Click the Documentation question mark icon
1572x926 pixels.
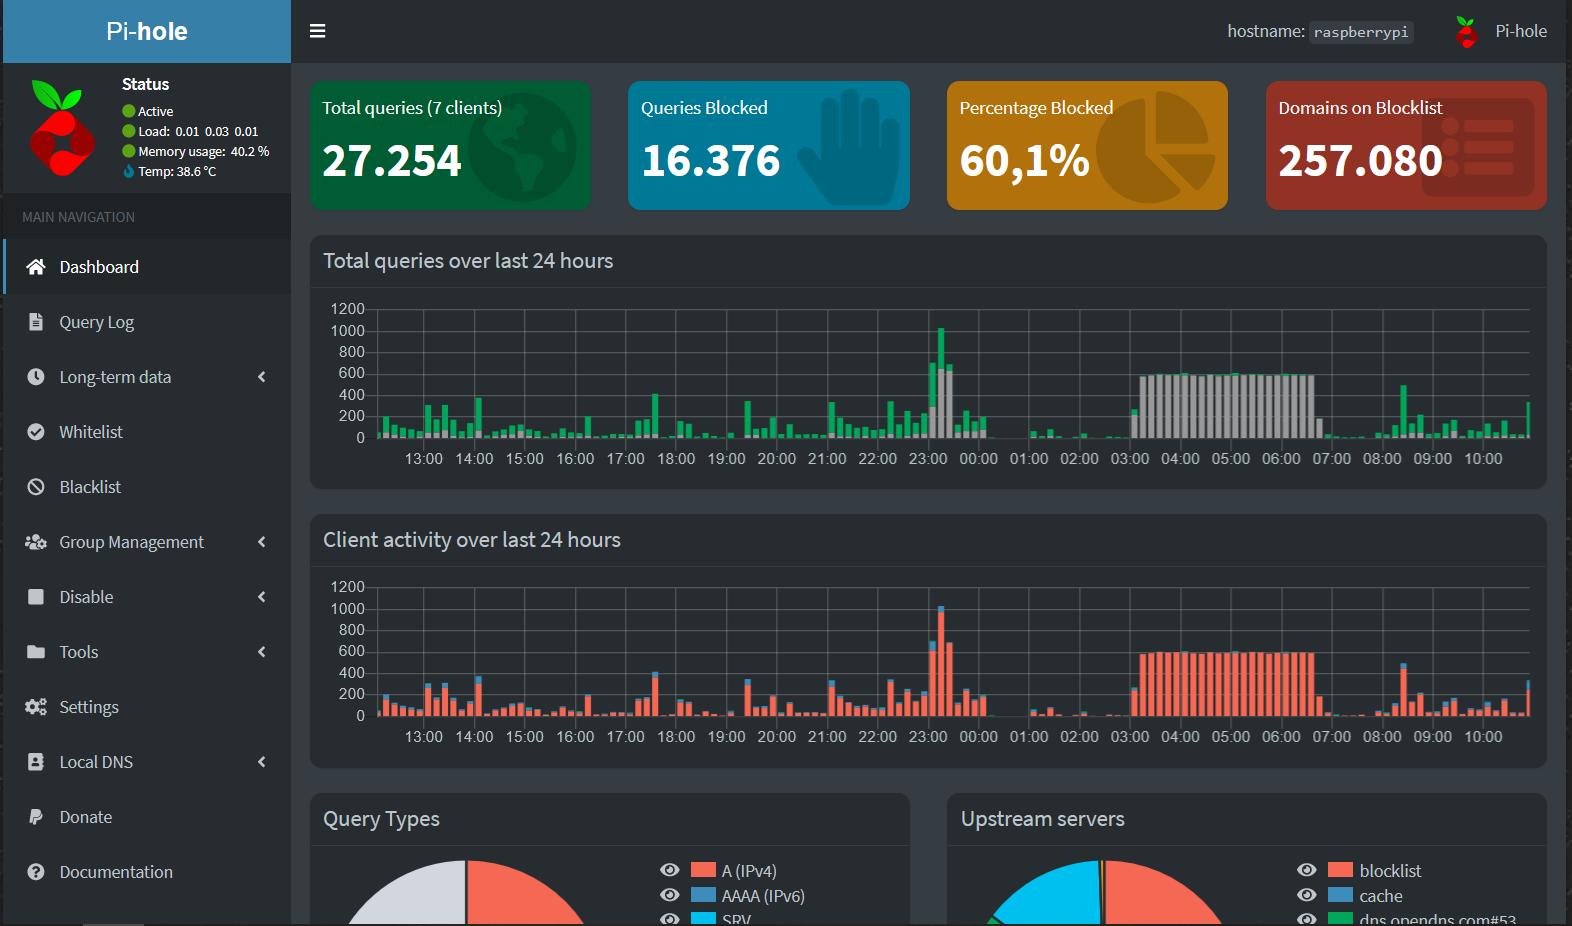pyautogui.click(x=36, y=872)
